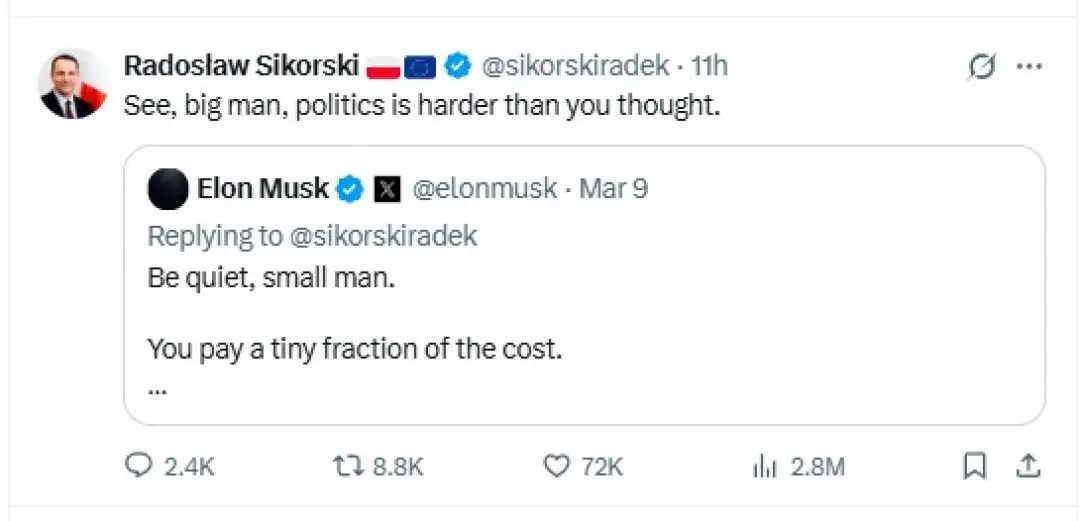
Task: Bookmark this tweet
Action: coord(975,465)
